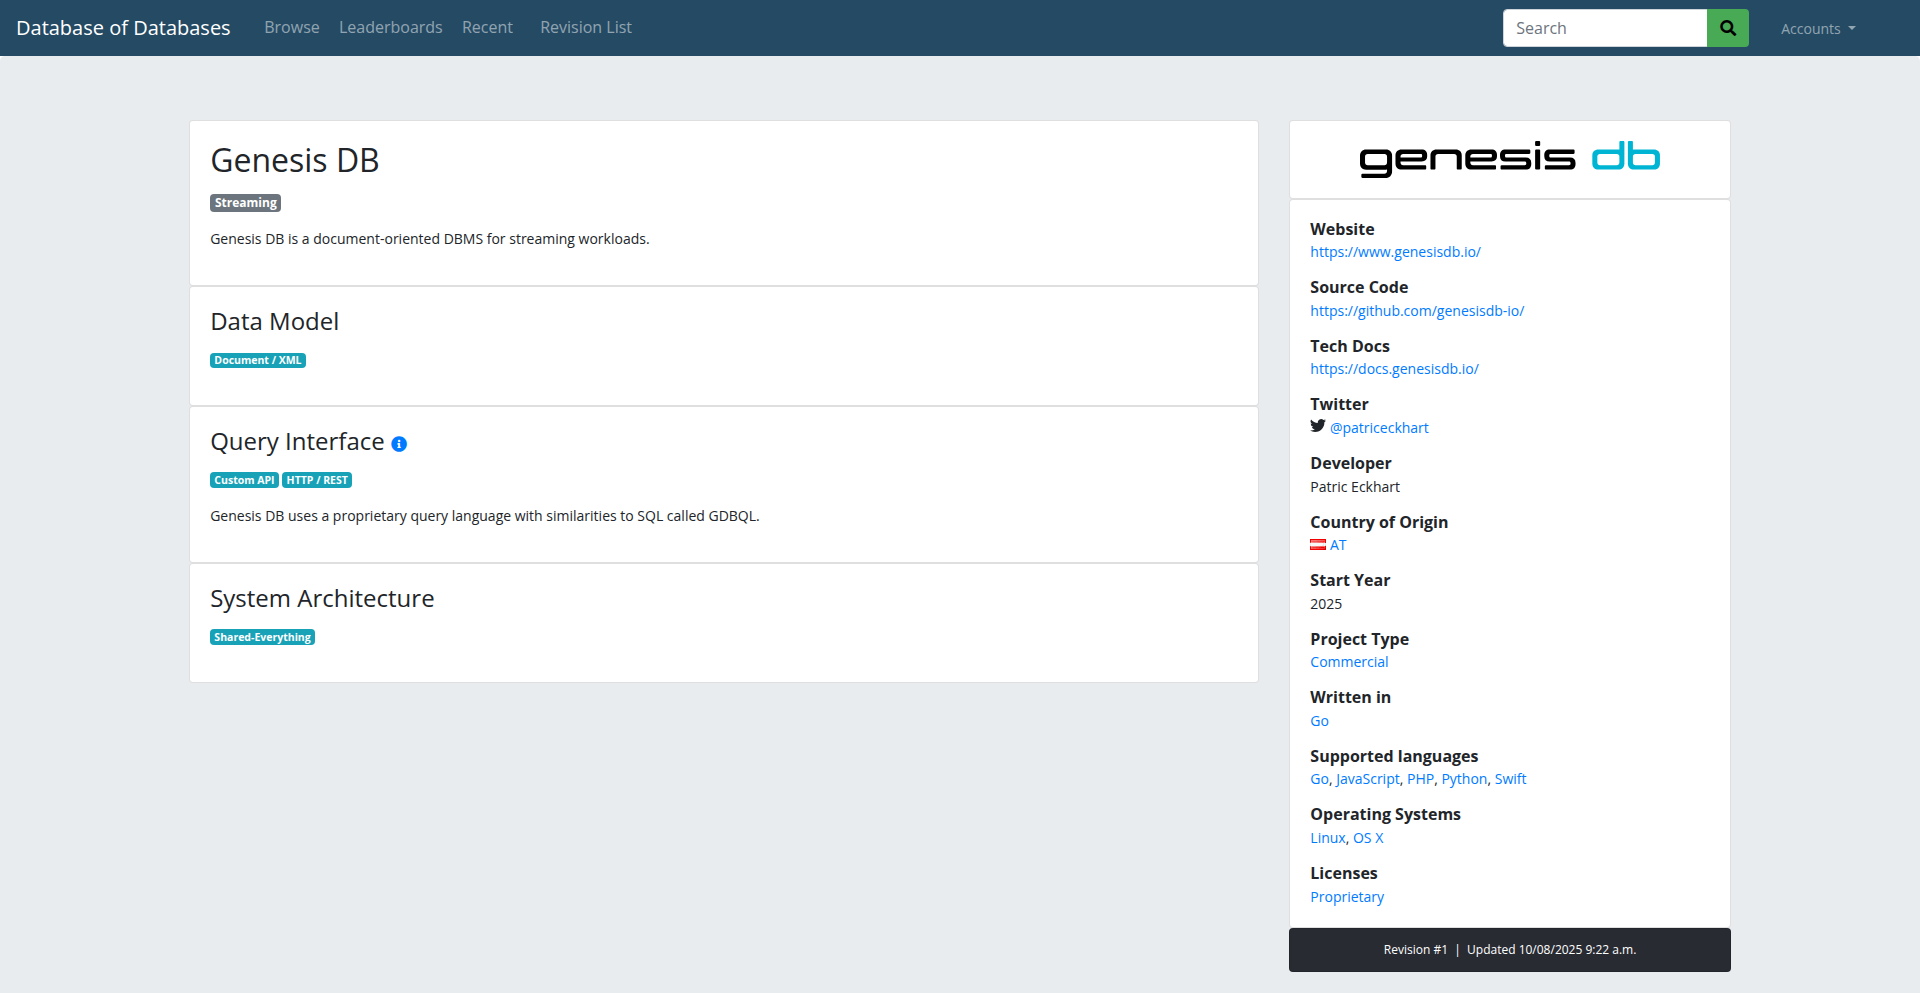Click Go under Supported languages

[1319, 779]
